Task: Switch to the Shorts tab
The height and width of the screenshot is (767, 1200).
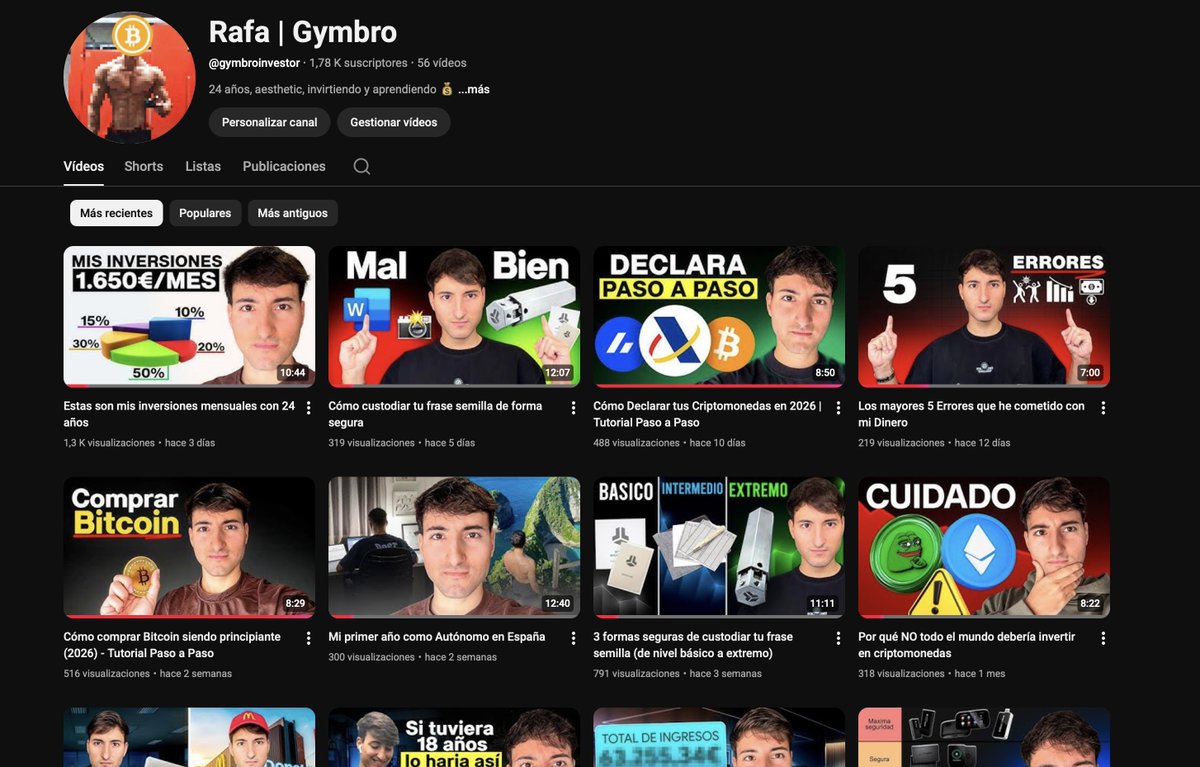Action: (144, 166)
